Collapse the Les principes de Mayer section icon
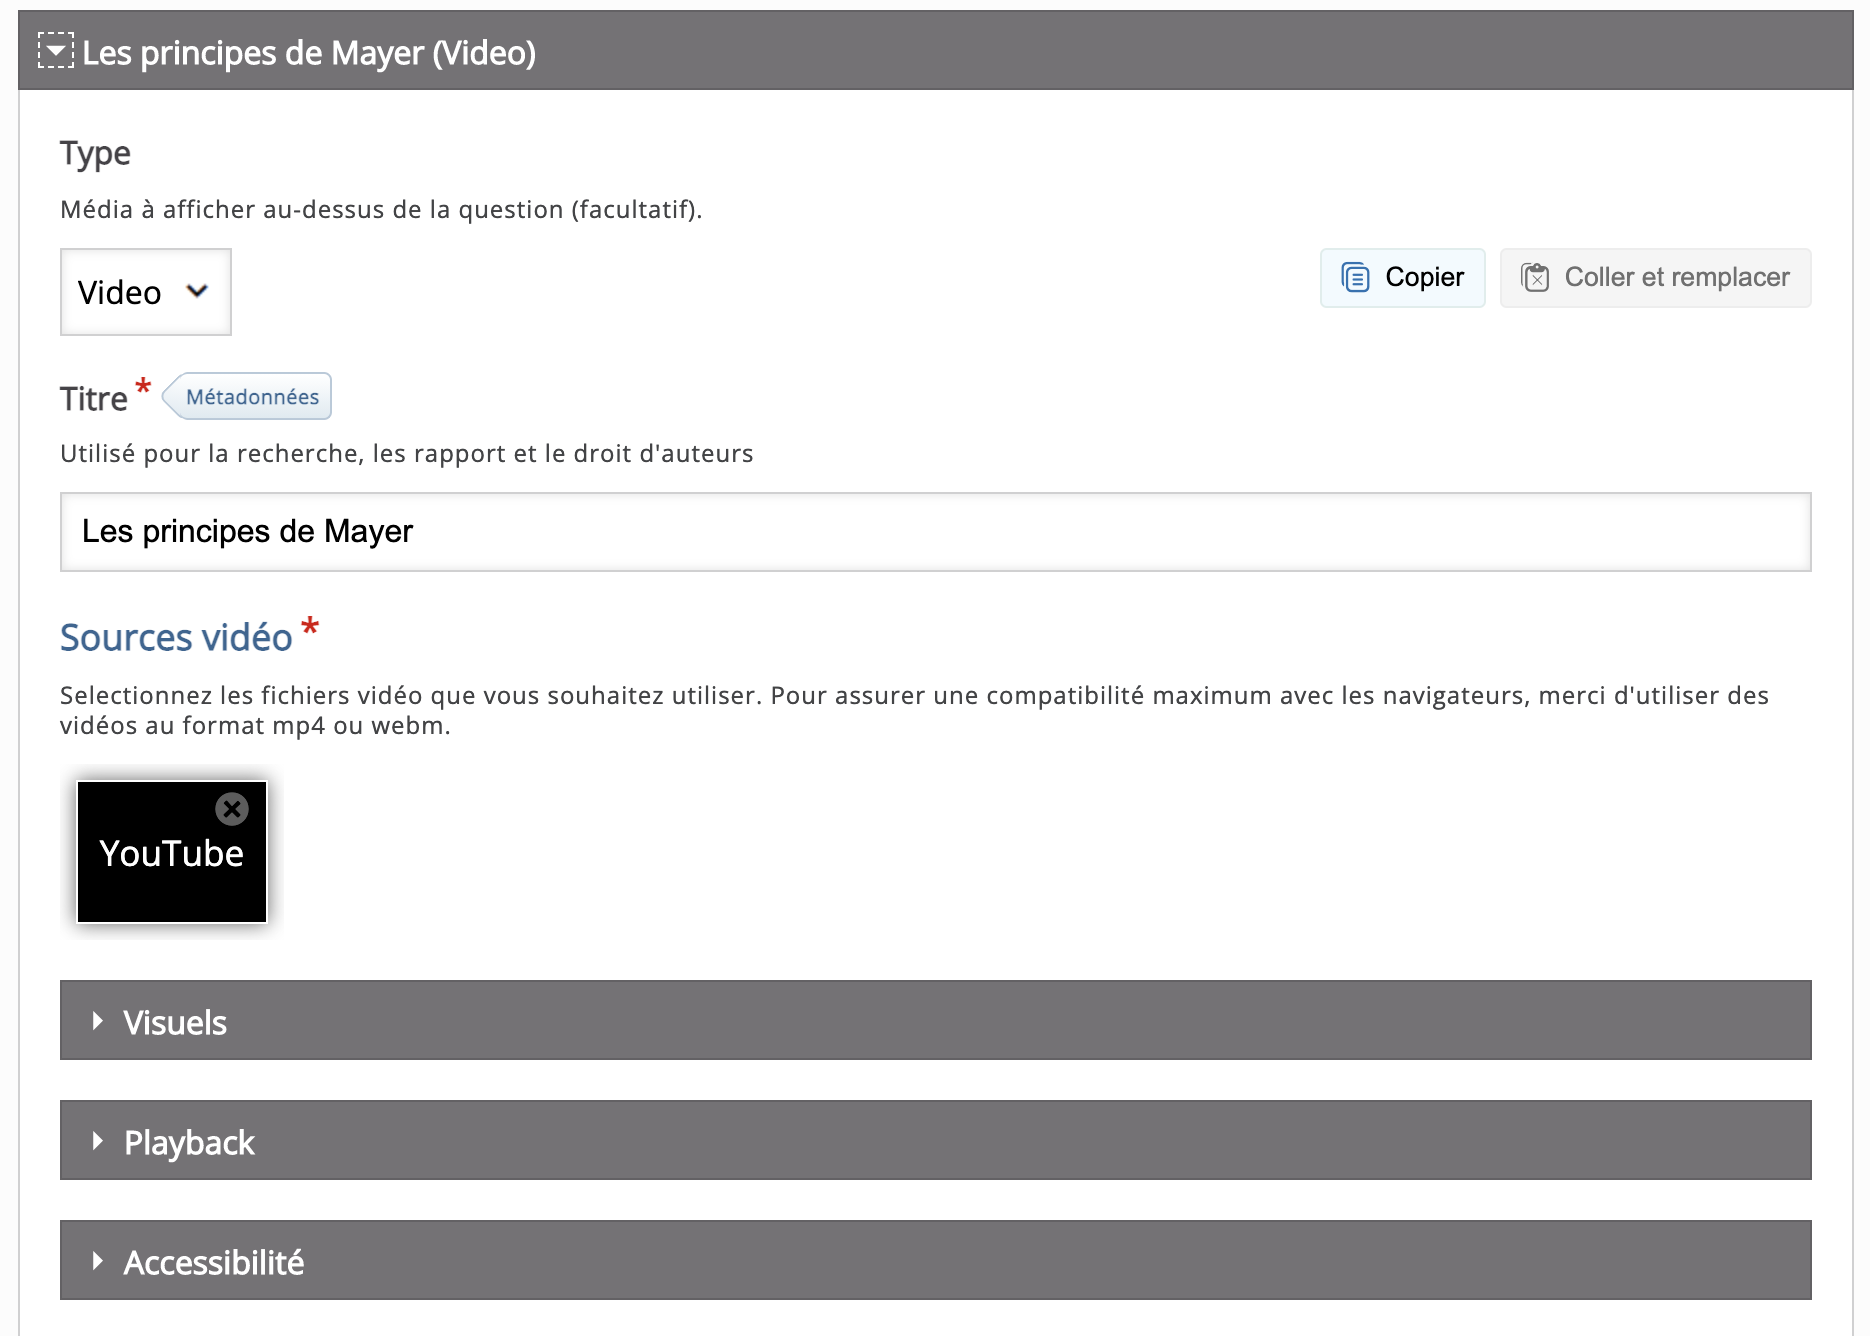This screenshot has height=1336, width=1870. (55, 51)
